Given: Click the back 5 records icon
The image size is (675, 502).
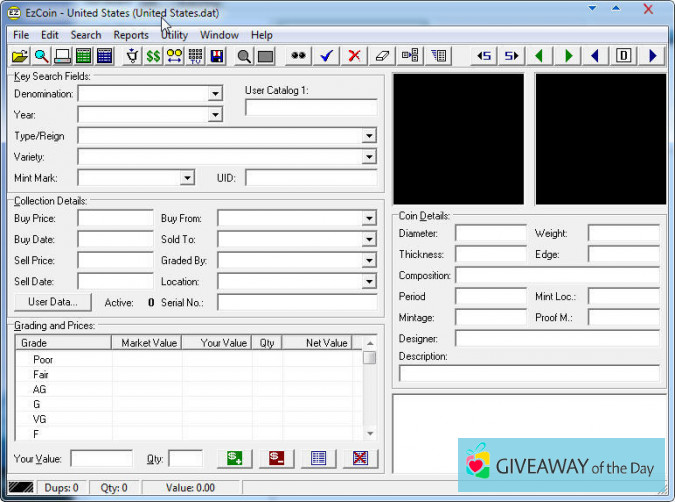Looking at the screenshot, I should click(x=484, y=56).
